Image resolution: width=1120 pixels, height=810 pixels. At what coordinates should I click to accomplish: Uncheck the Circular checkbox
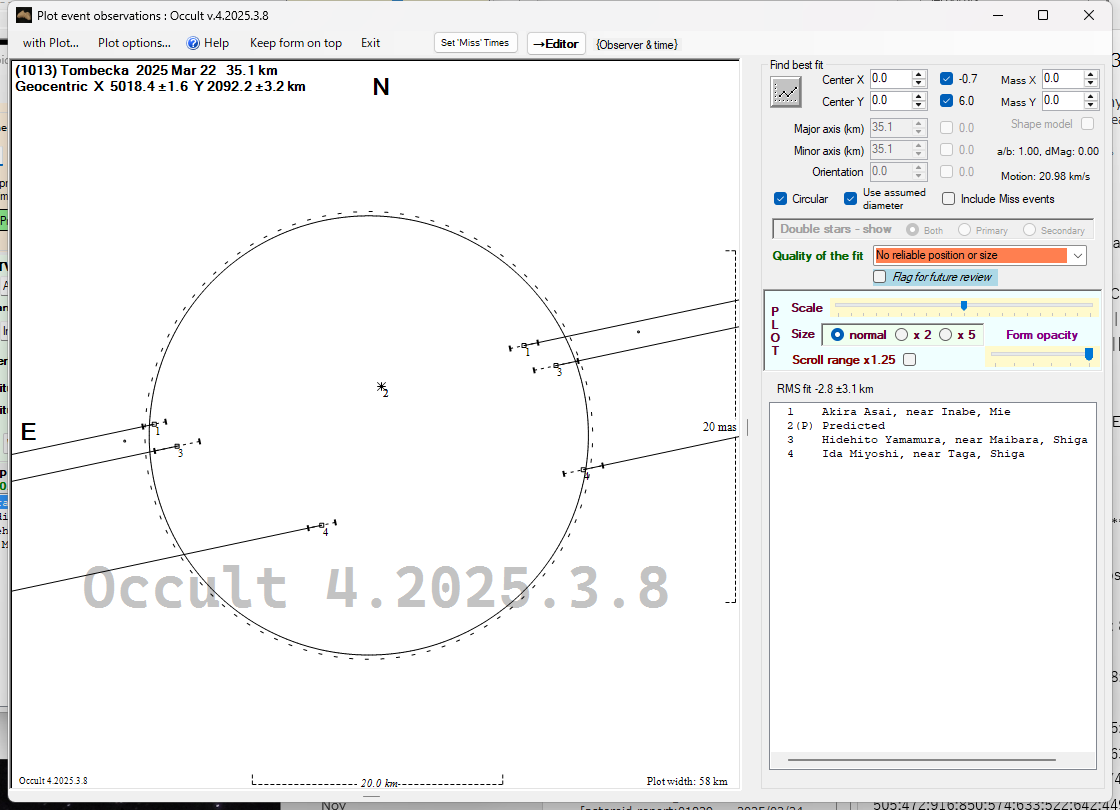[781, 199]
